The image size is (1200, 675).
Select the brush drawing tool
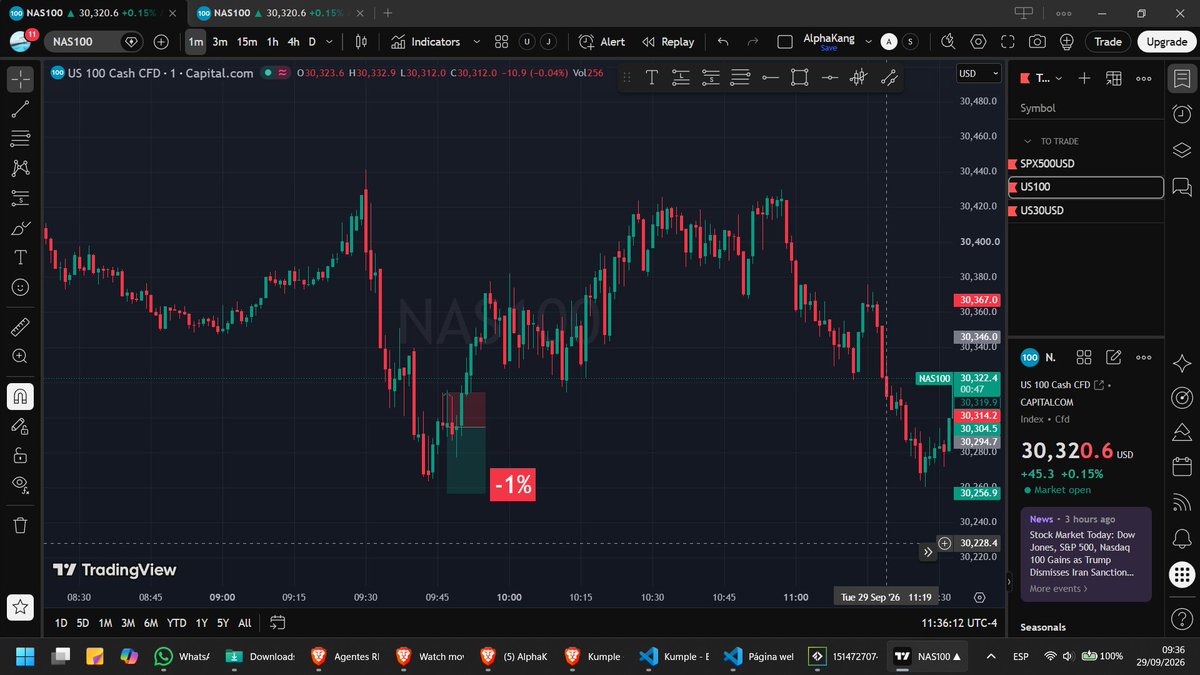20,228
